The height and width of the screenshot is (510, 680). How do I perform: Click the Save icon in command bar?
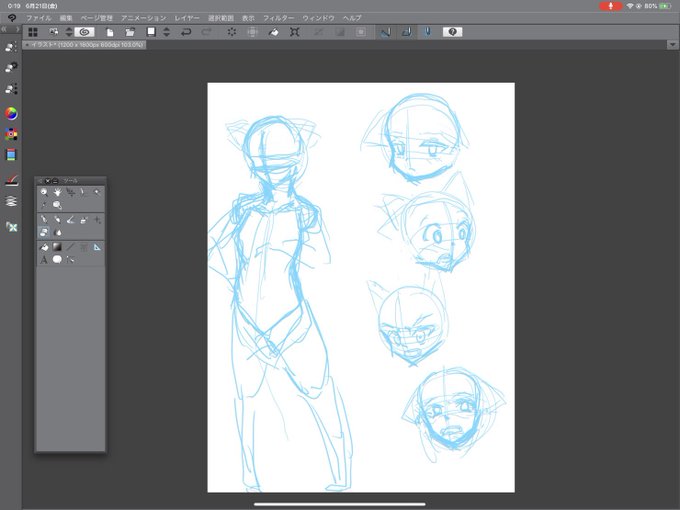(151, 32)
